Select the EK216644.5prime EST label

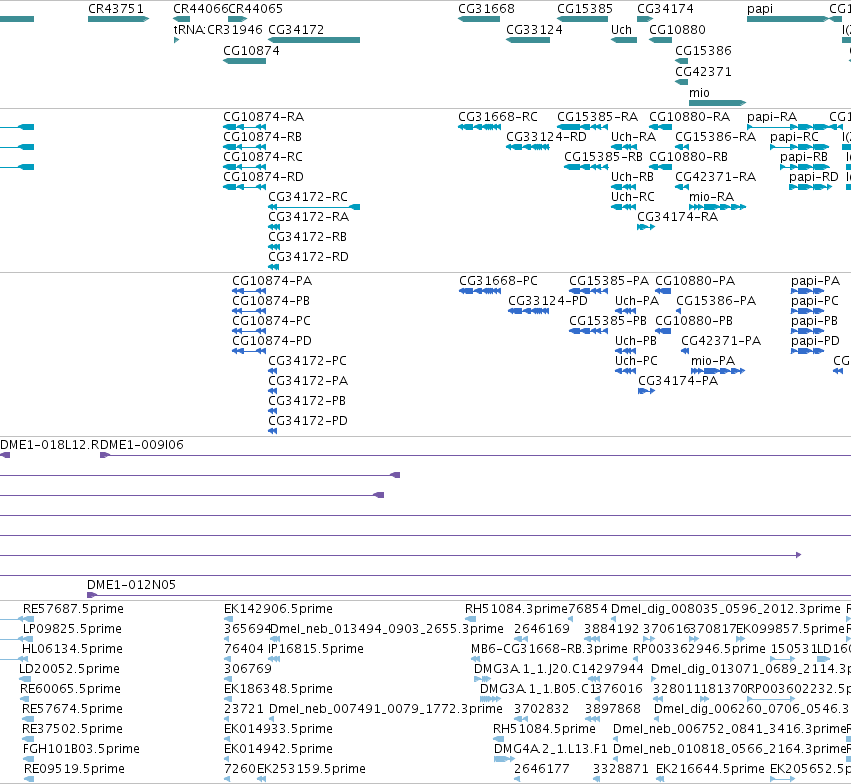click(x=710, y=769)
